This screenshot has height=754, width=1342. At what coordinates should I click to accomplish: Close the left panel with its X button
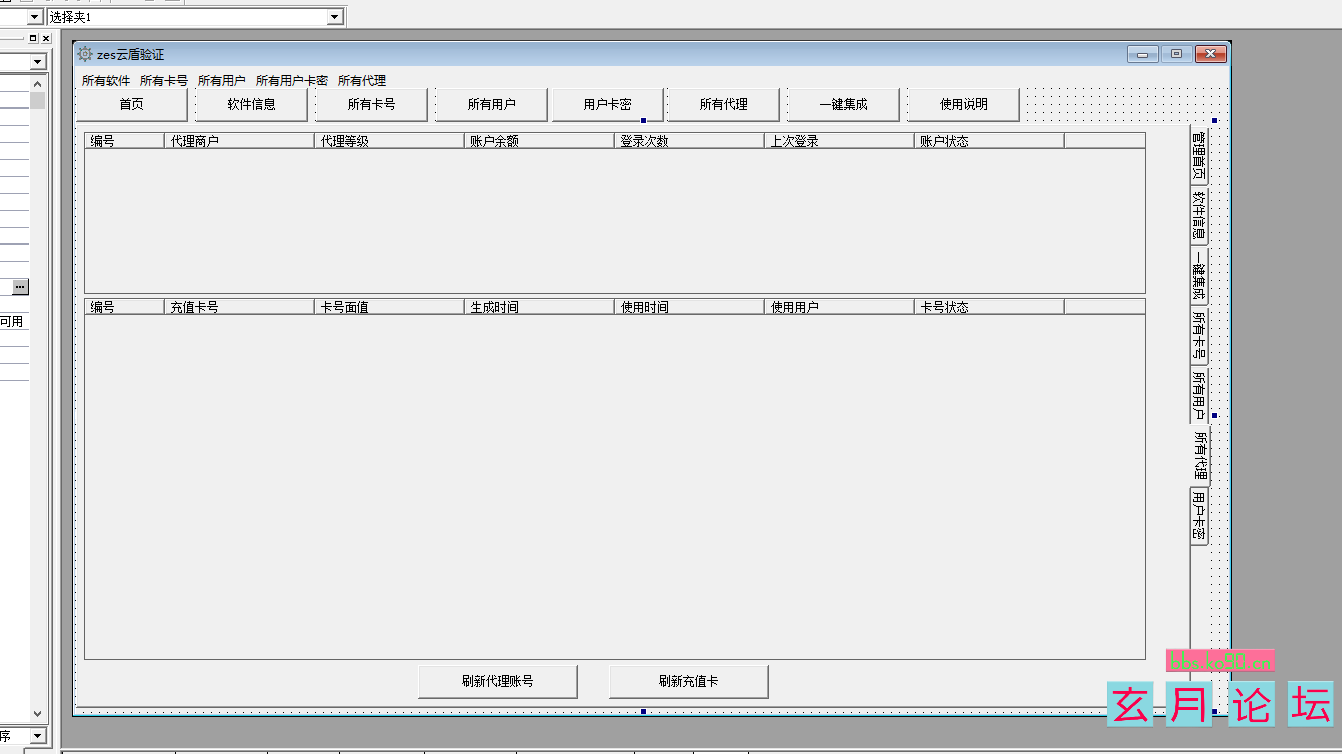pyautogui.click(x=46, y=38)
